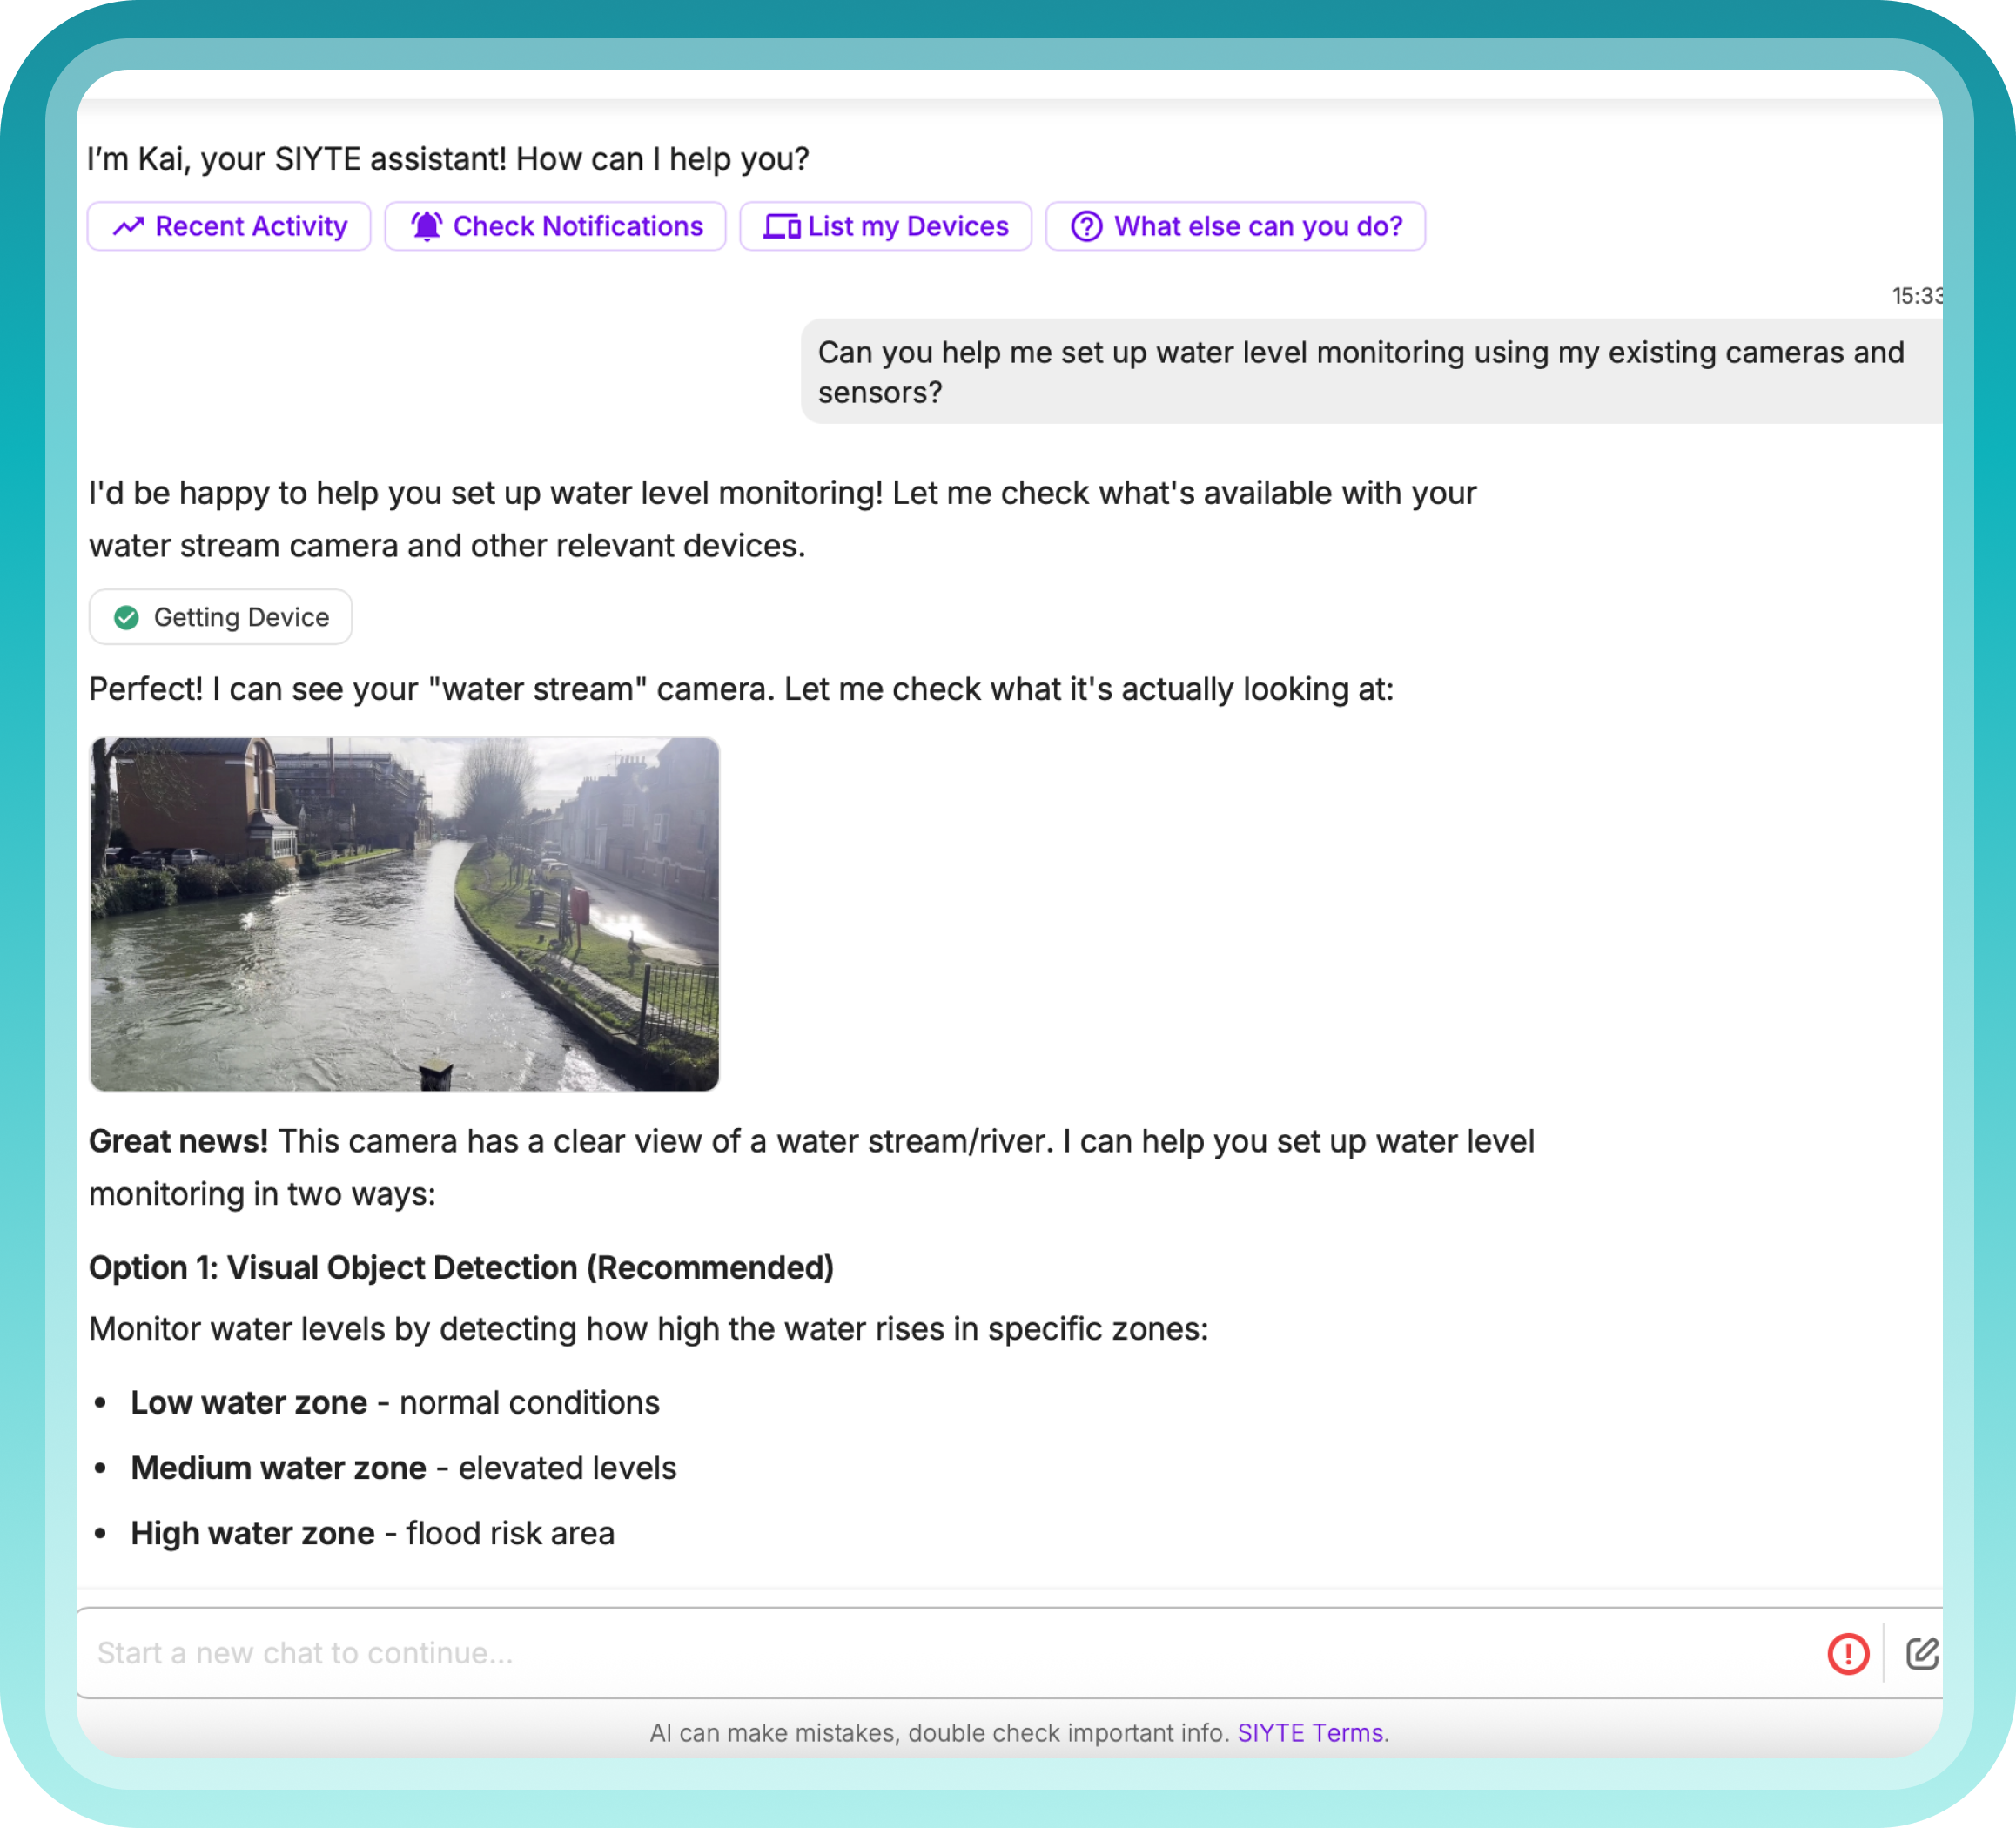Open the water stream camera snapshot
The height and width of the screenshot is (1828, 2016).
click(404, 914)
